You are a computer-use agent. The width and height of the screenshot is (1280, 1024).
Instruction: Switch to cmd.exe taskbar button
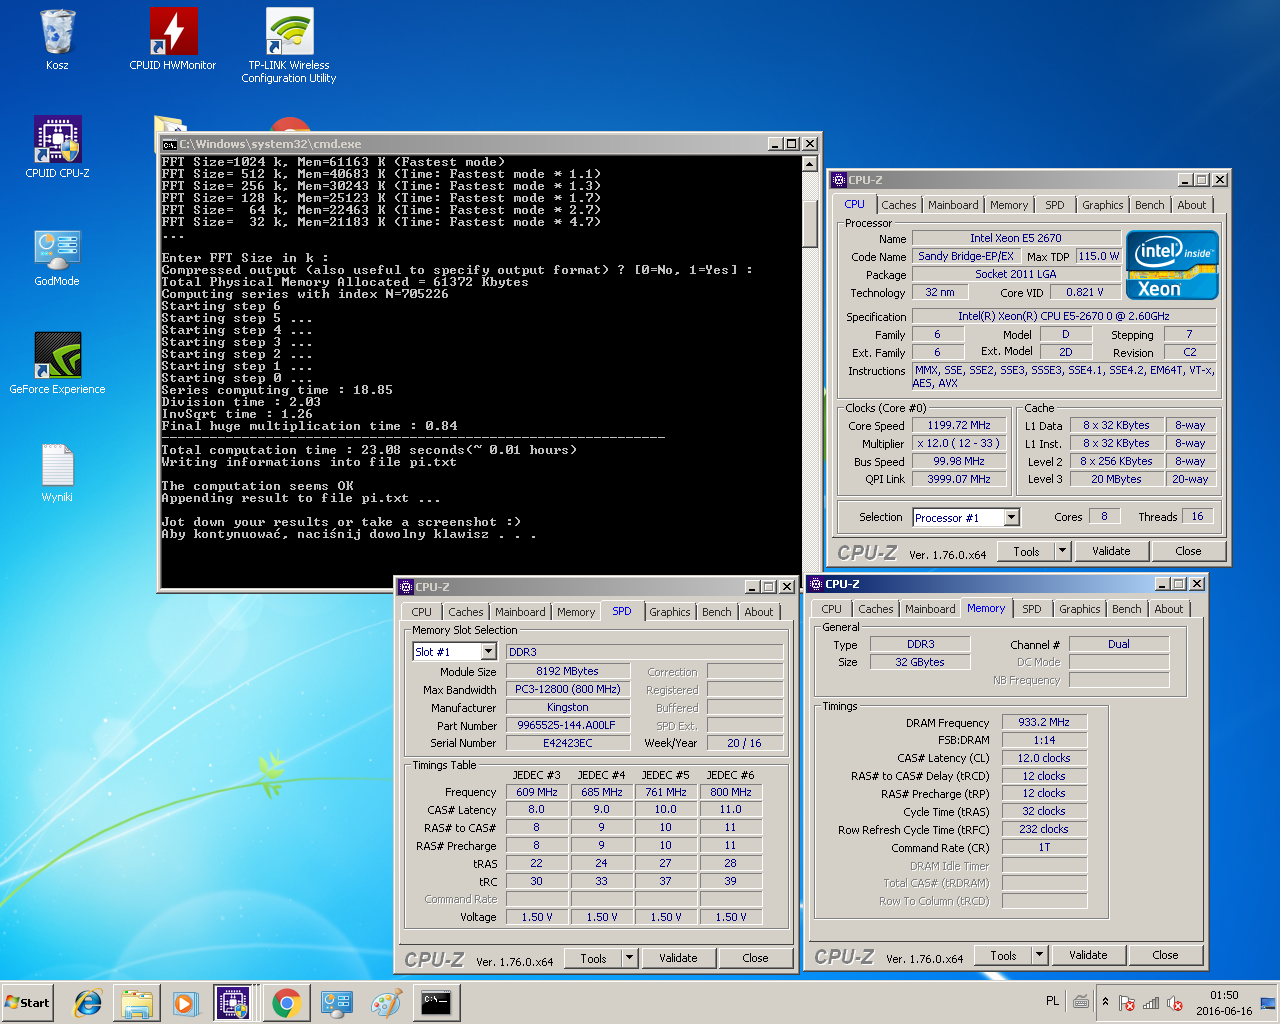coord(436,1003)
